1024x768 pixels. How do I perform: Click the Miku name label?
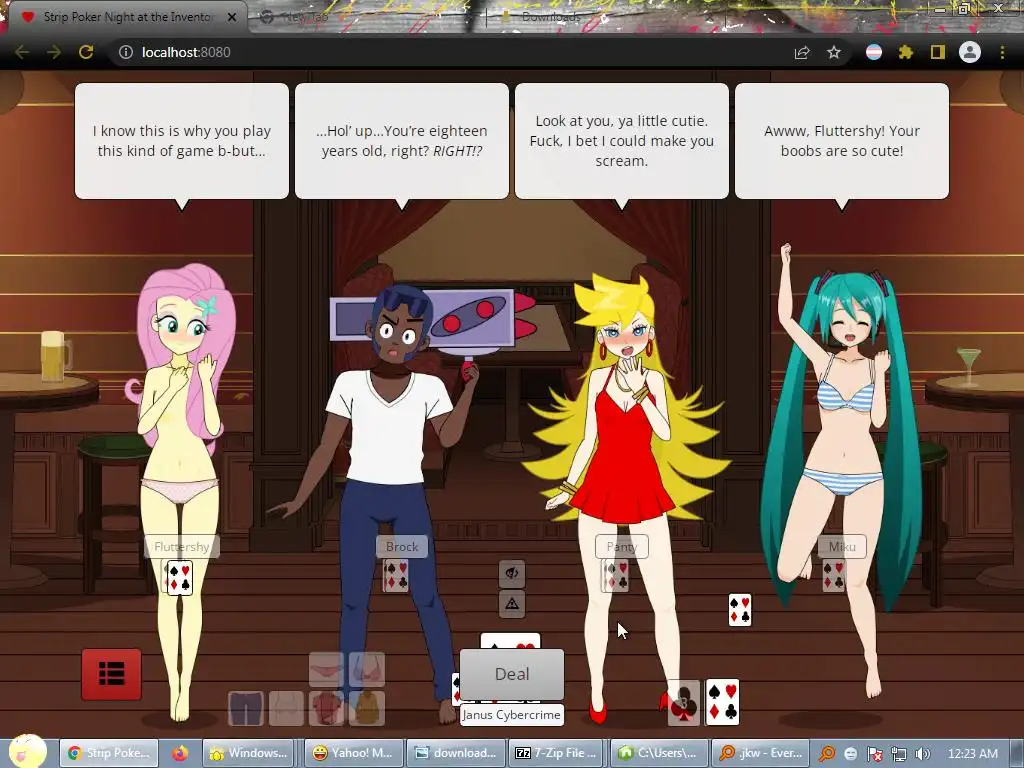(842, 547)
